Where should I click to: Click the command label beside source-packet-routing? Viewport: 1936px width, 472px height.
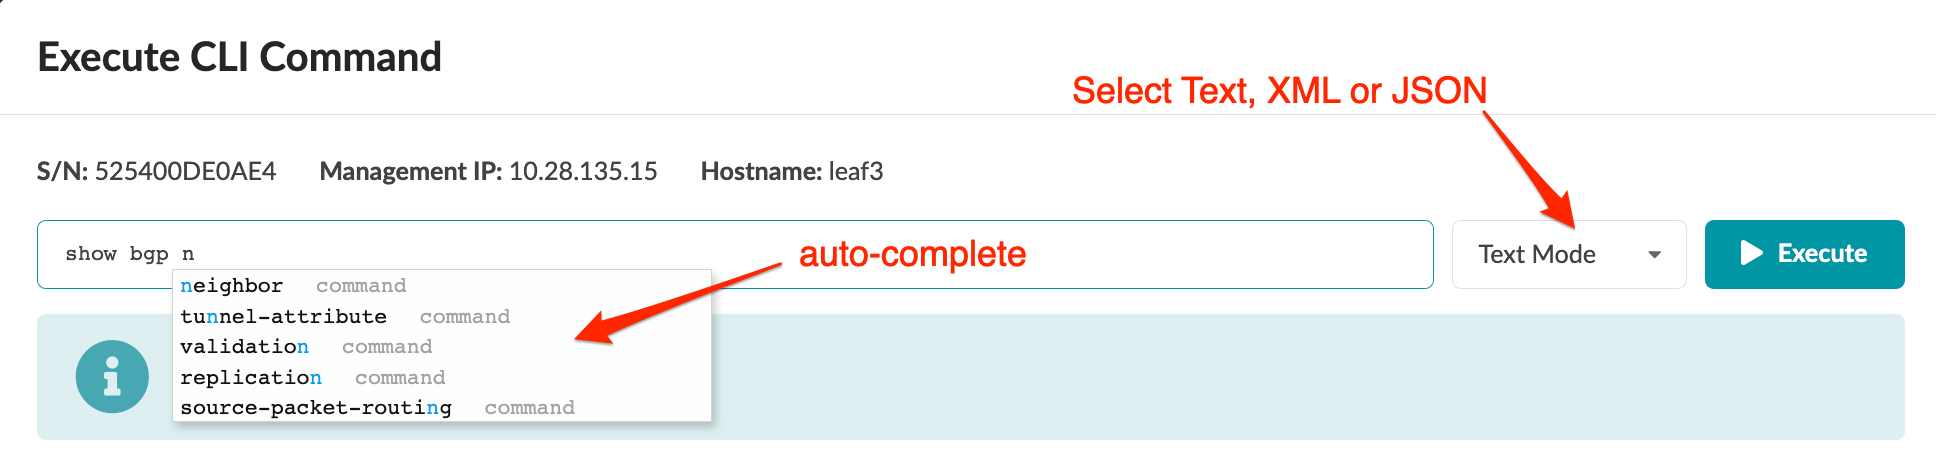[x=529, y=408]
